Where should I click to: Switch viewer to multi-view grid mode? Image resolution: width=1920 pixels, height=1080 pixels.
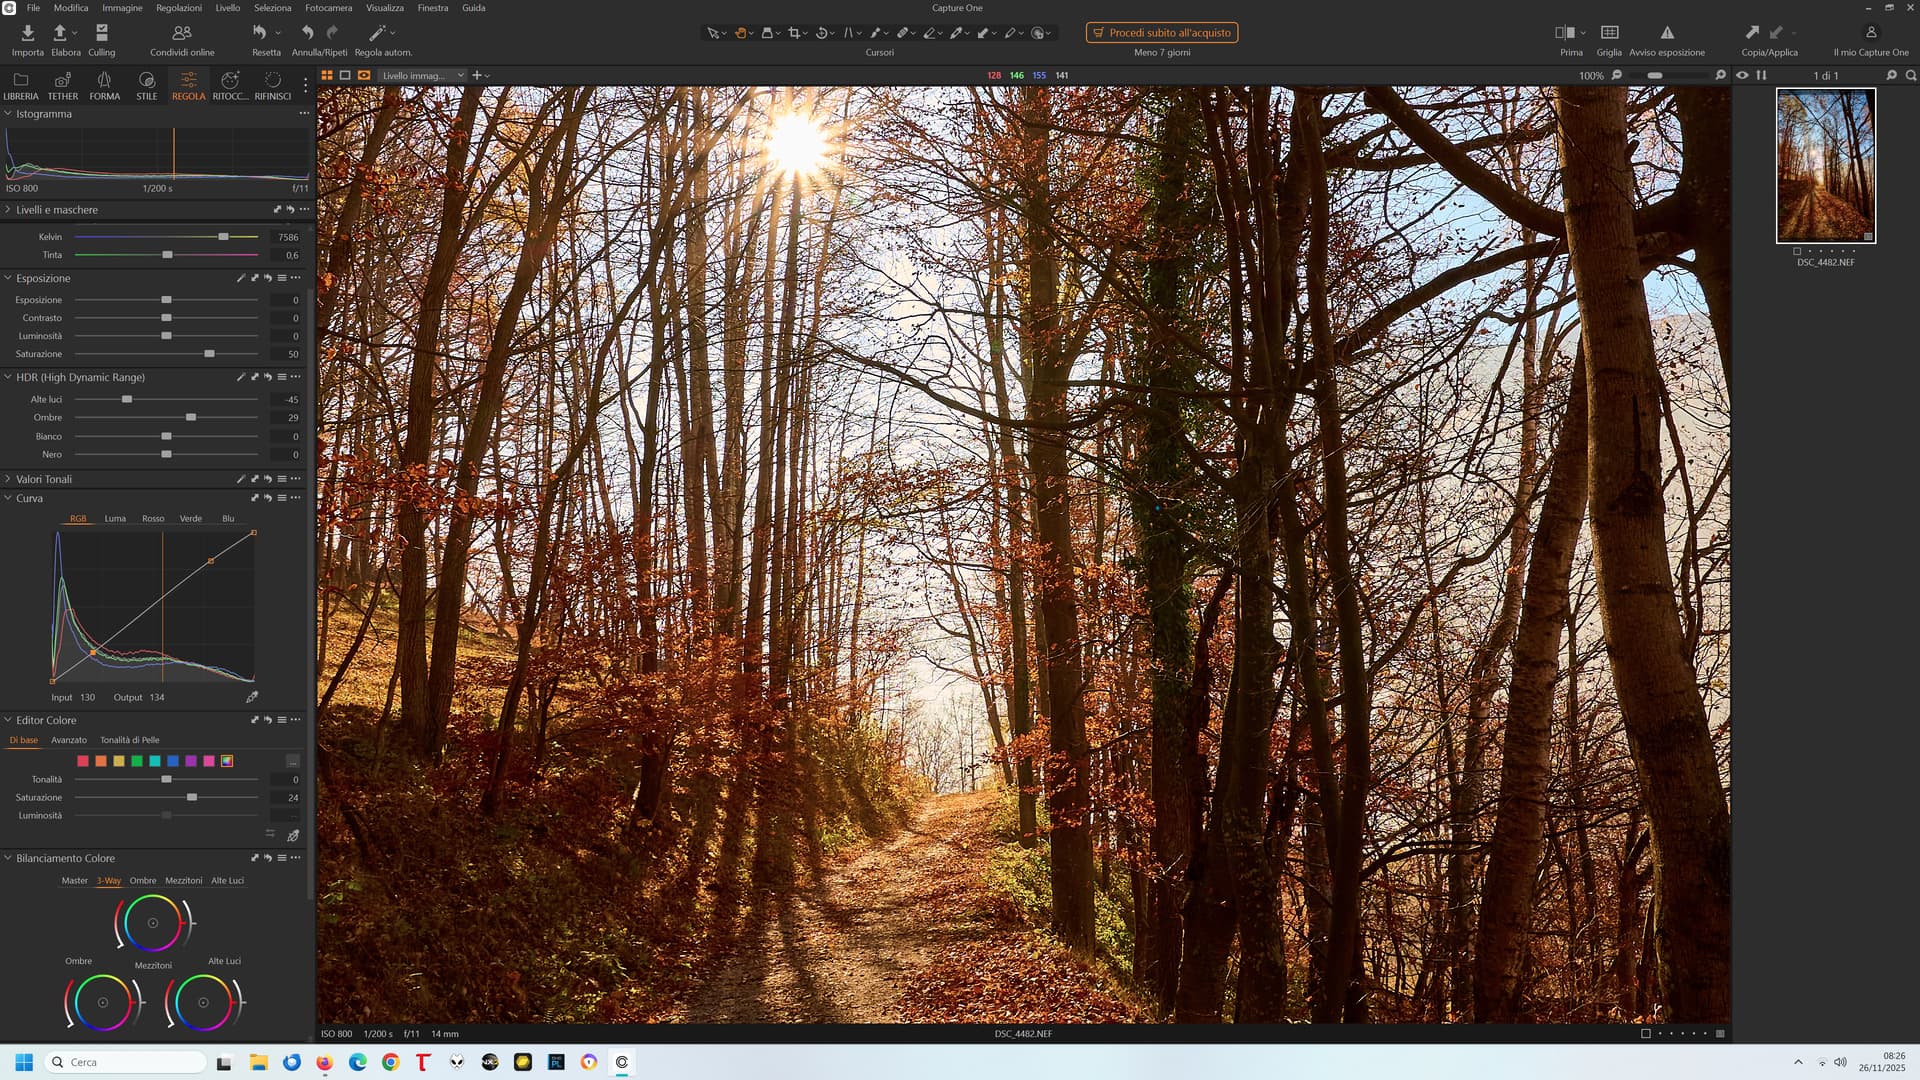point(327,75)
